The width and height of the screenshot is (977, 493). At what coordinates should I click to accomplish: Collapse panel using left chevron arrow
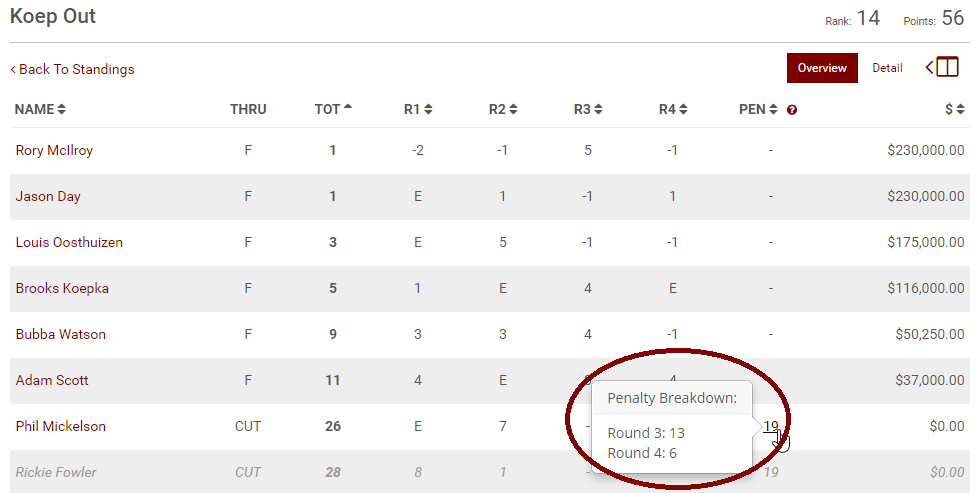point(929,67)
